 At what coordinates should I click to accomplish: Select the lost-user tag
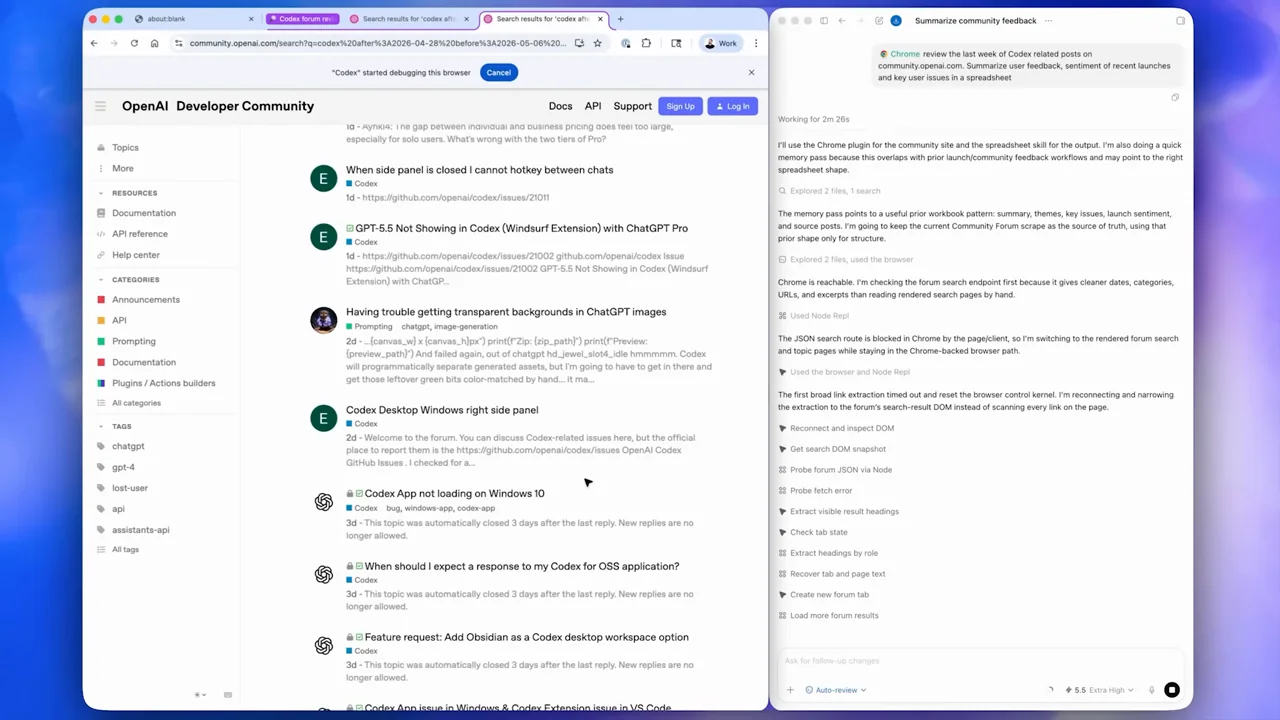pyautogui.click(x=129, y=488)
